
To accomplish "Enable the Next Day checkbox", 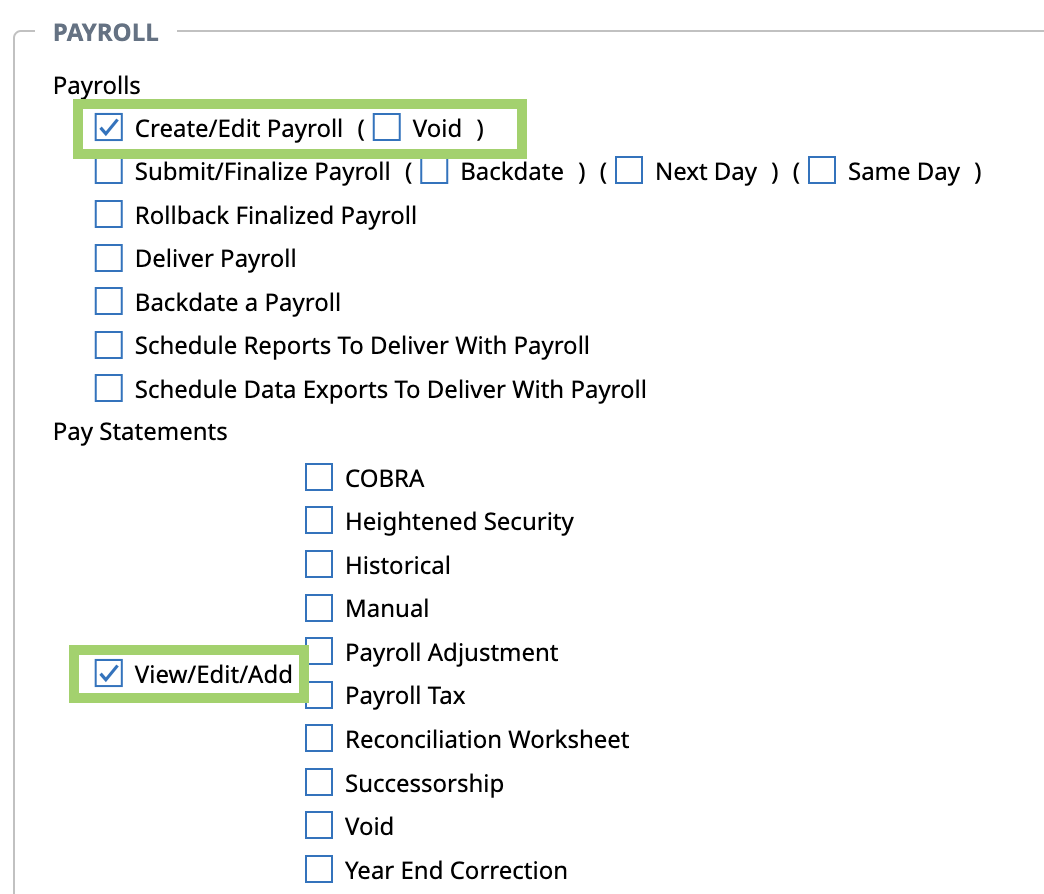I will [629, 170].
